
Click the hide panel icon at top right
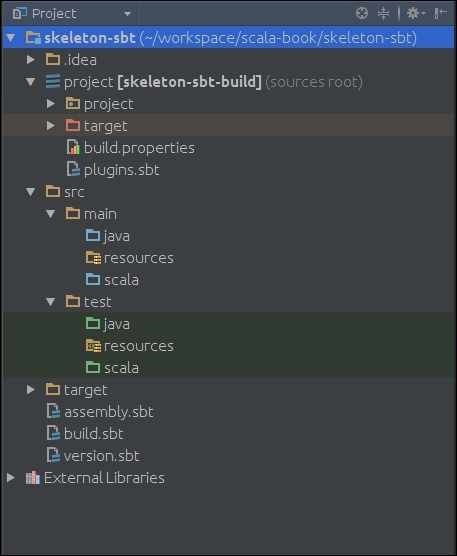tap(440, 13)
